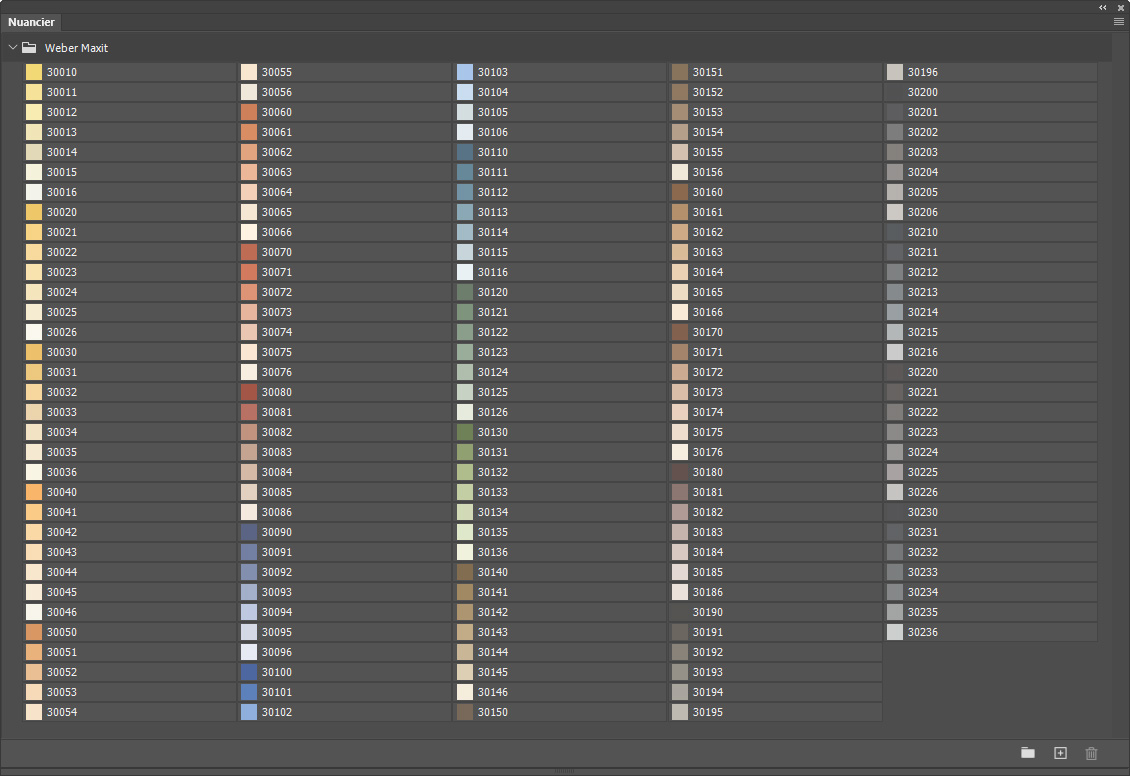
Task: Choose the dark red swatch 30080
Action: pyautogui.click(x=249, y=392)
